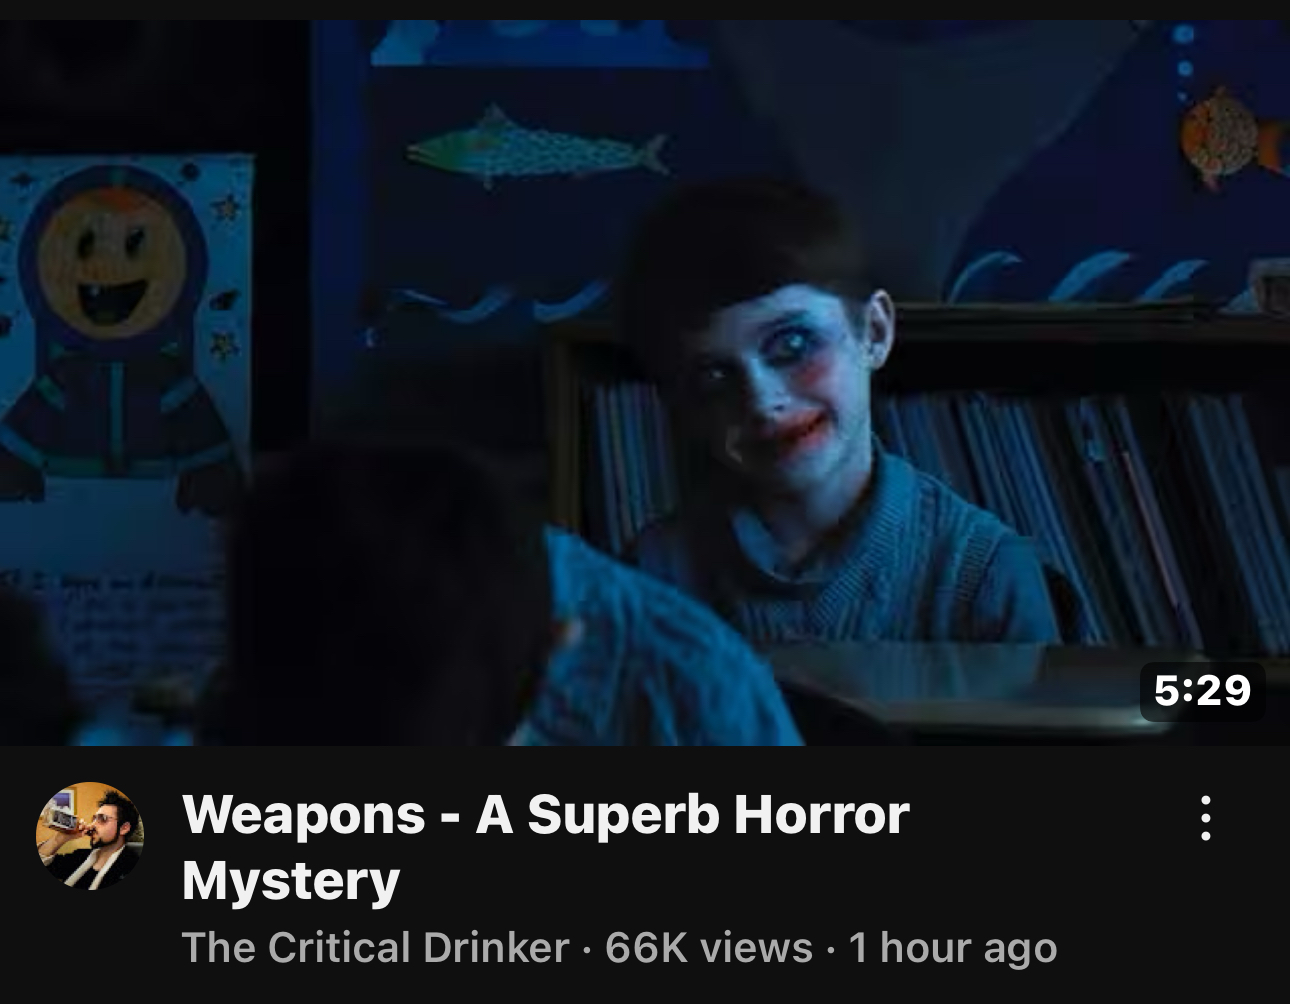Viewport: 1290px width, 1004px height.
Task: Open the video title Weapons - A Superb Horror
Action: (x=546, y=814)
